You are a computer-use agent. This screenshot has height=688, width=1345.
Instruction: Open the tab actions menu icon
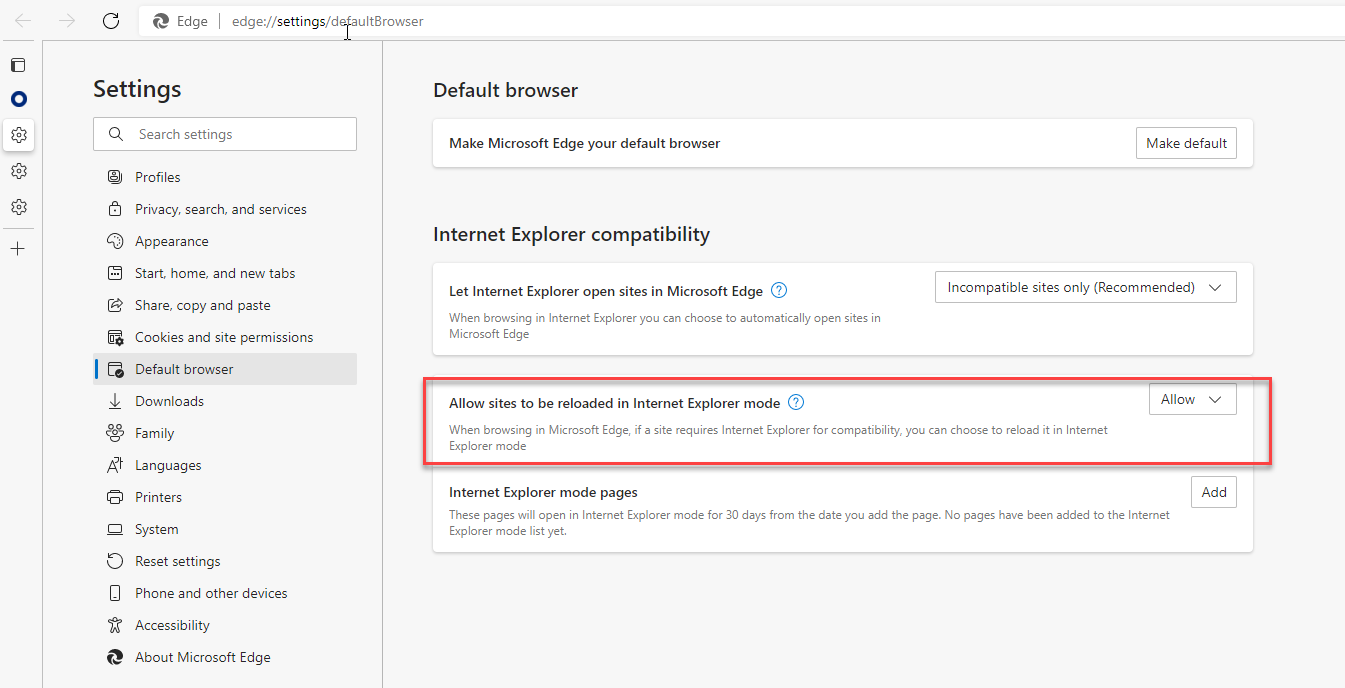(18, 65)
